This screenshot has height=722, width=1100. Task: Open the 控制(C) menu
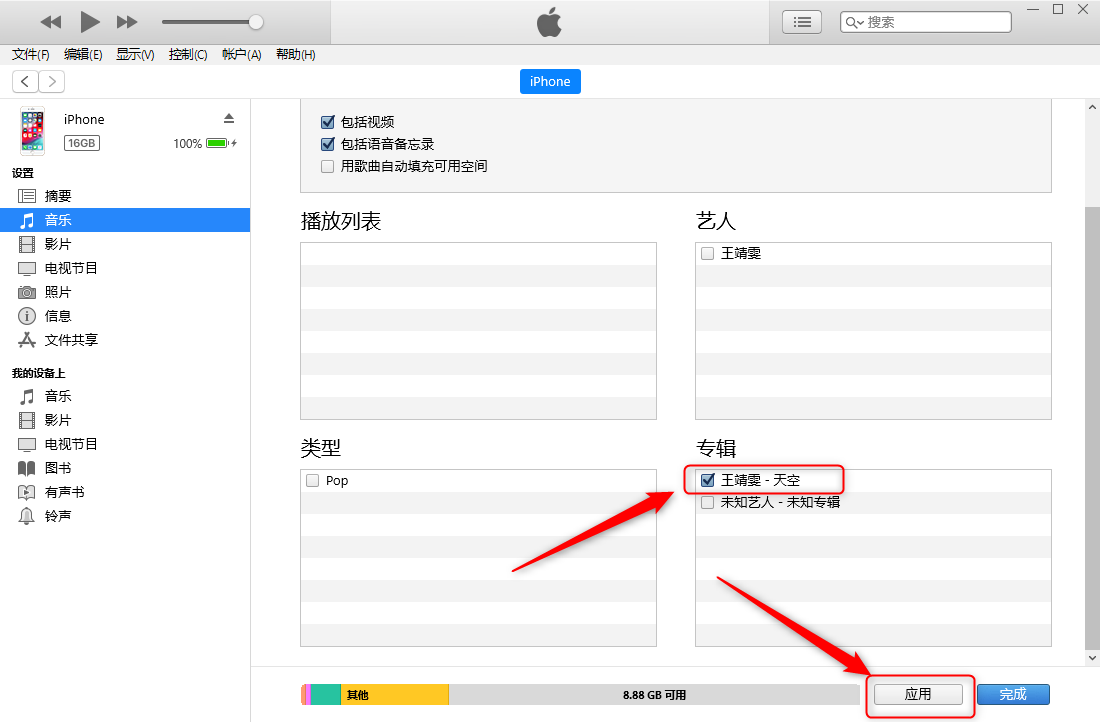[x=188, y=55]
